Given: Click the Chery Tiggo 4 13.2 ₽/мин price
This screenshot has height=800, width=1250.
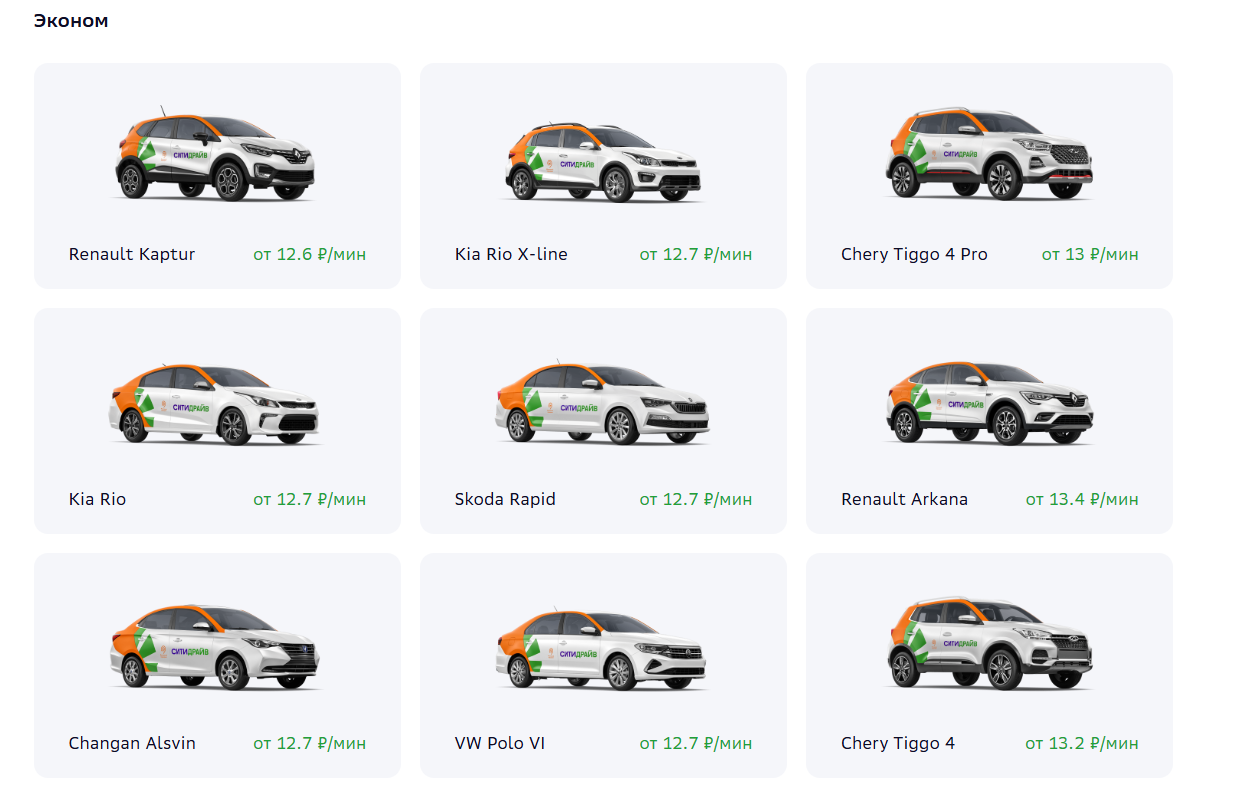Looking at the screenshot, I should [x=1082, y=743].
